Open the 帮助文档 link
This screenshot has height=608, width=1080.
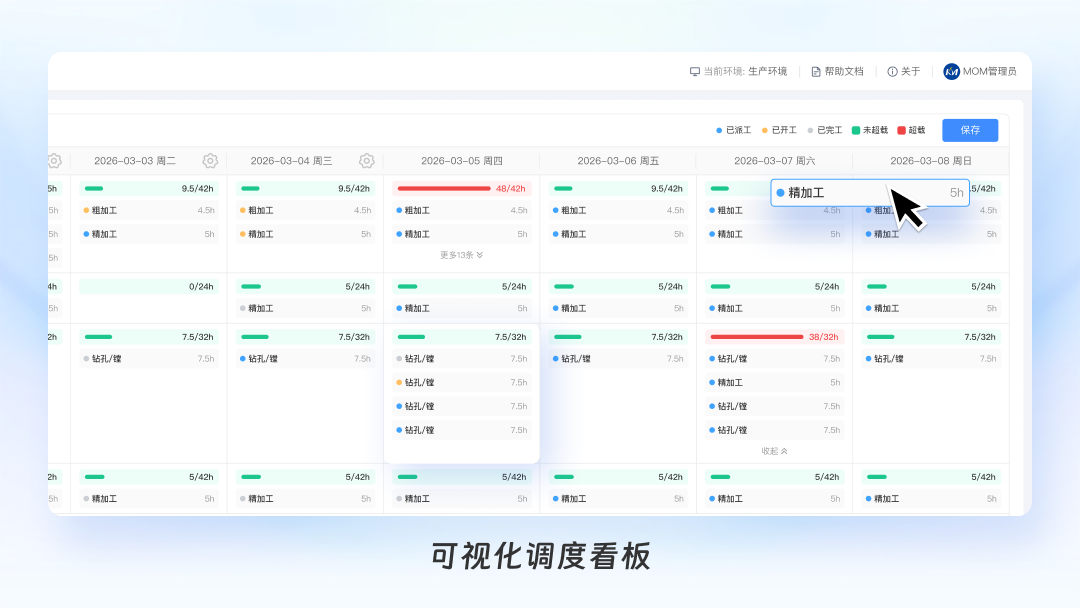838,72
